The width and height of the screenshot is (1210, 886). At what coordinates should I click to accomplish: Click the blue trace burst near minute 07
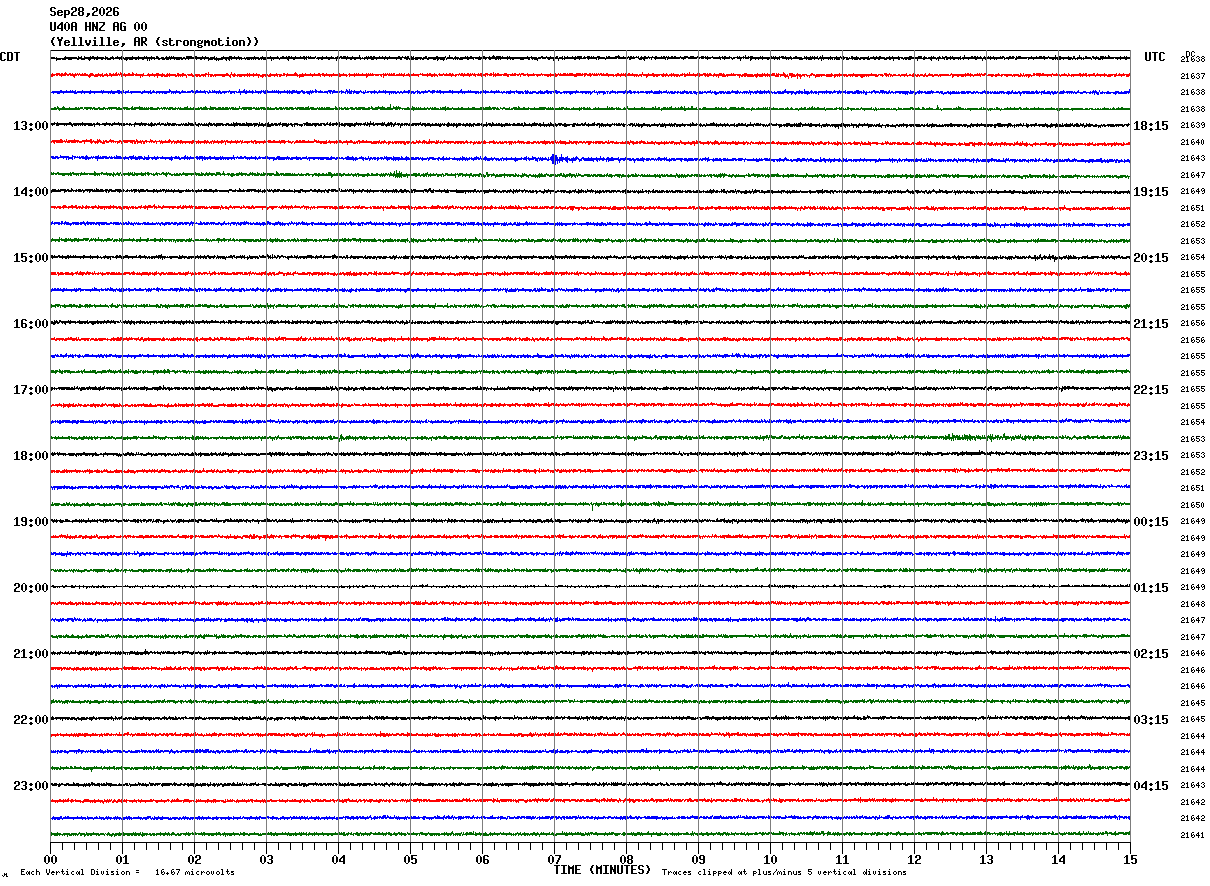(x=557, y=159)
